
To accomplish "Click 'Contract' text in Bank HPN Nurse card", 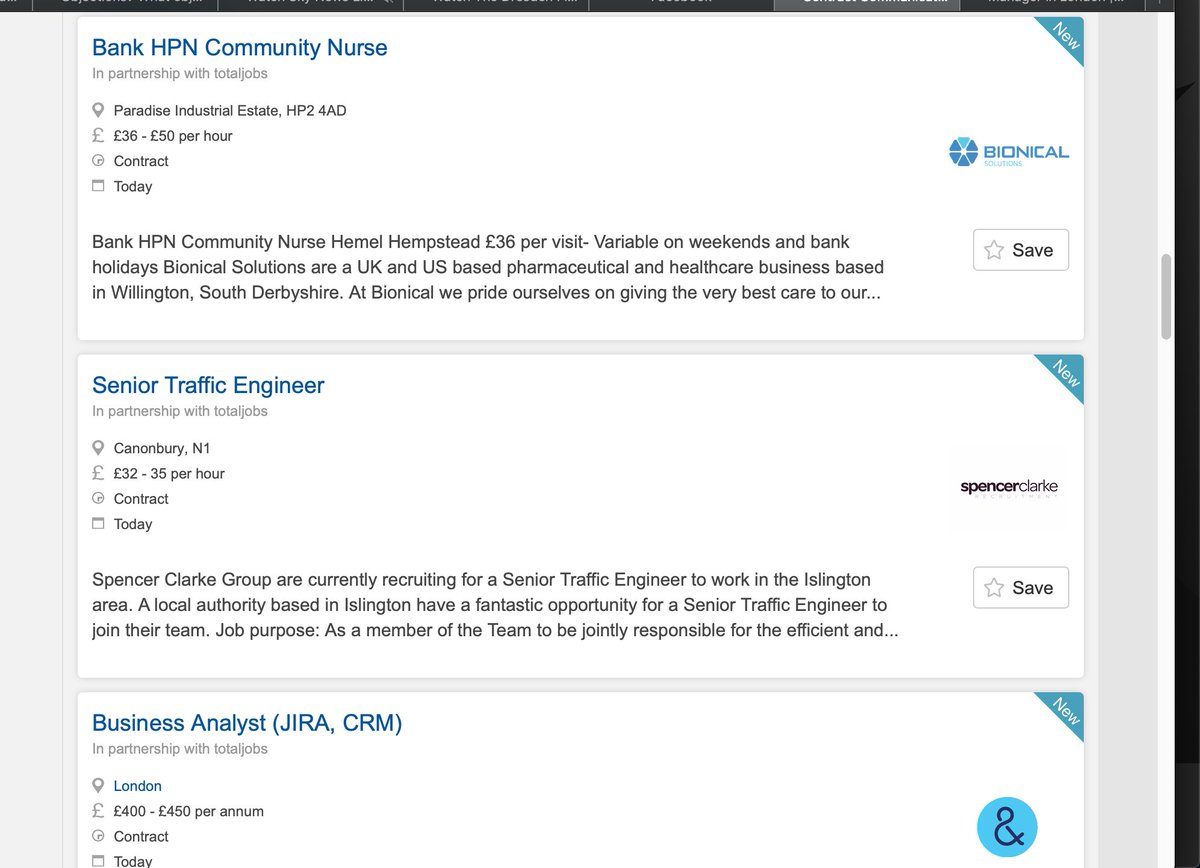I will (x=141, y=161).
